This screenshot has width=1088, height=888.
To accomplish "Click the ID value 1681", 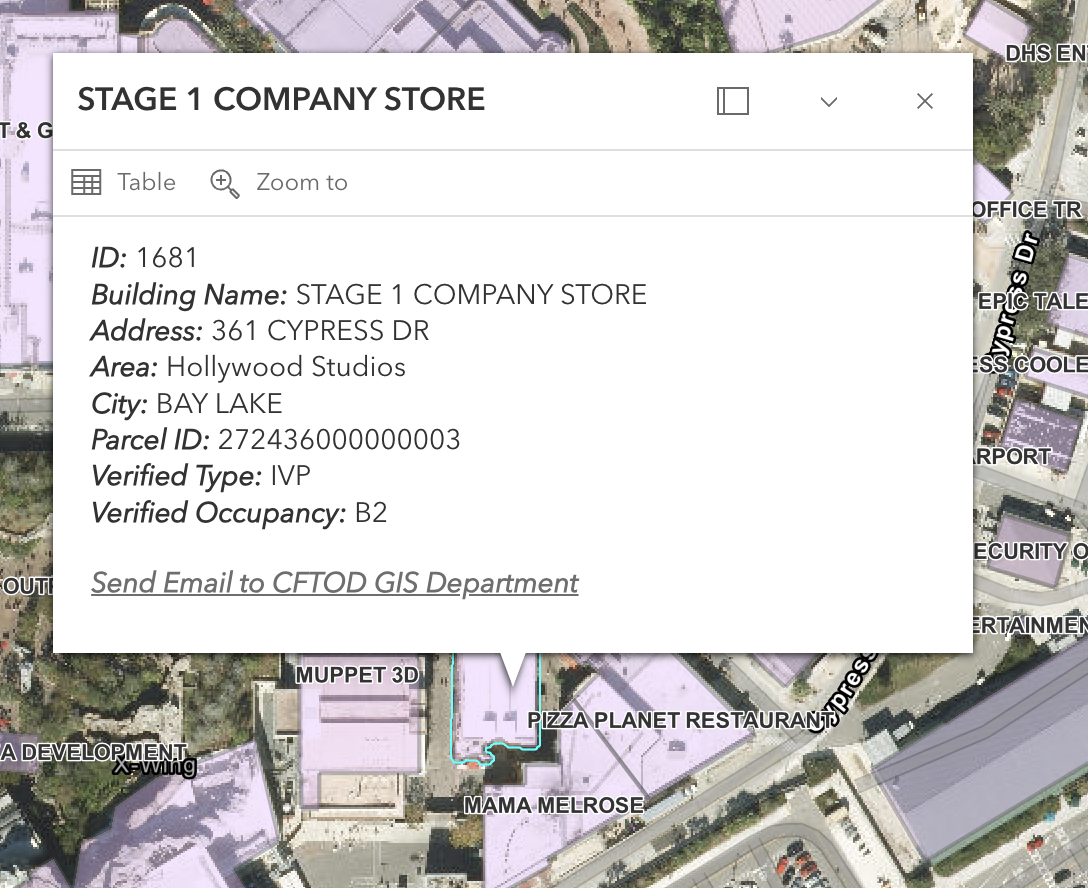I will pos(167,258).
